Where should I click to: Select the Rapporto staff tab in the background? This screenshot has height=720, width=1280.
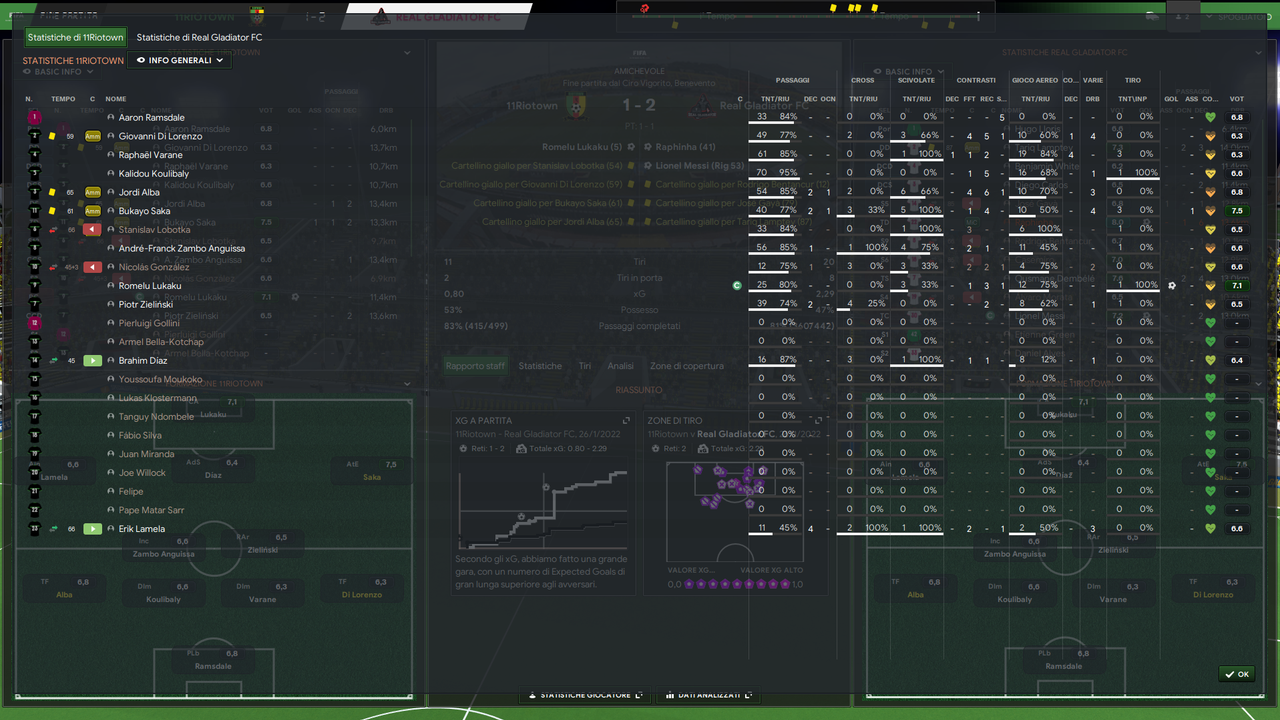[475, 366]
